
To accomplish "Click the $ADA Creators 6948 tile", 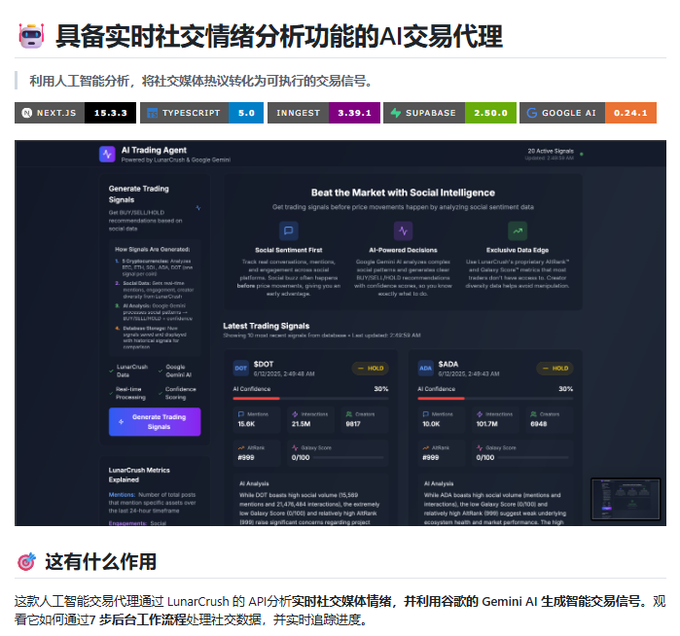I will (x=549, y=419).
